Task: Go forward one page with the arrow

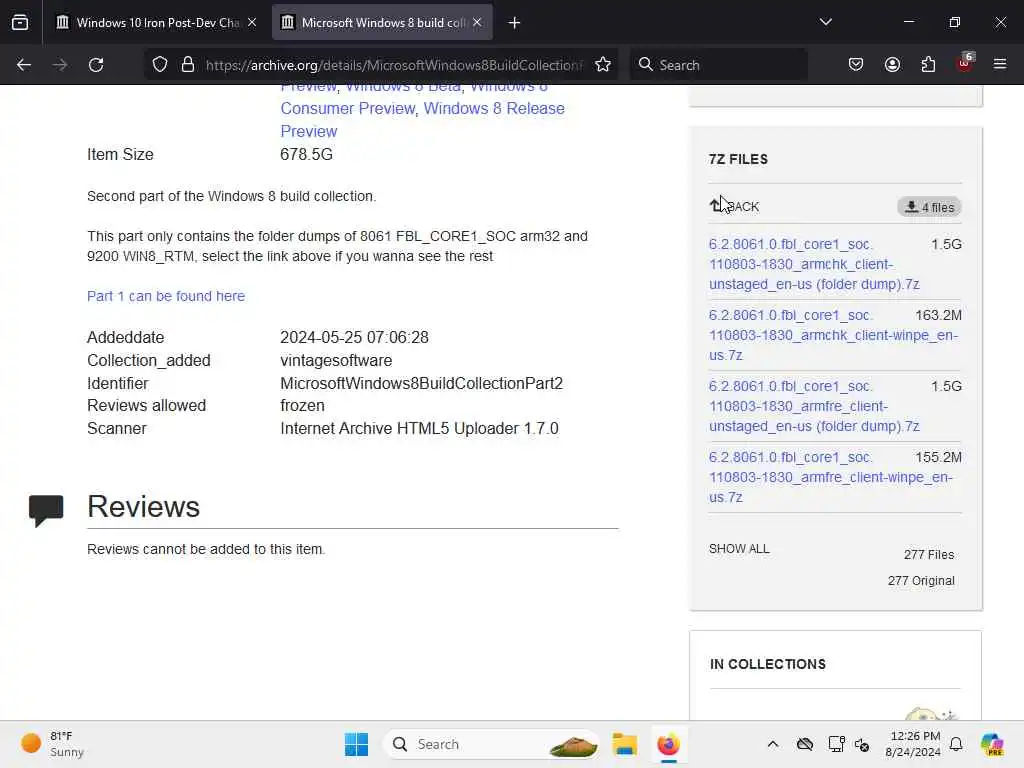Action: (59, 65)
